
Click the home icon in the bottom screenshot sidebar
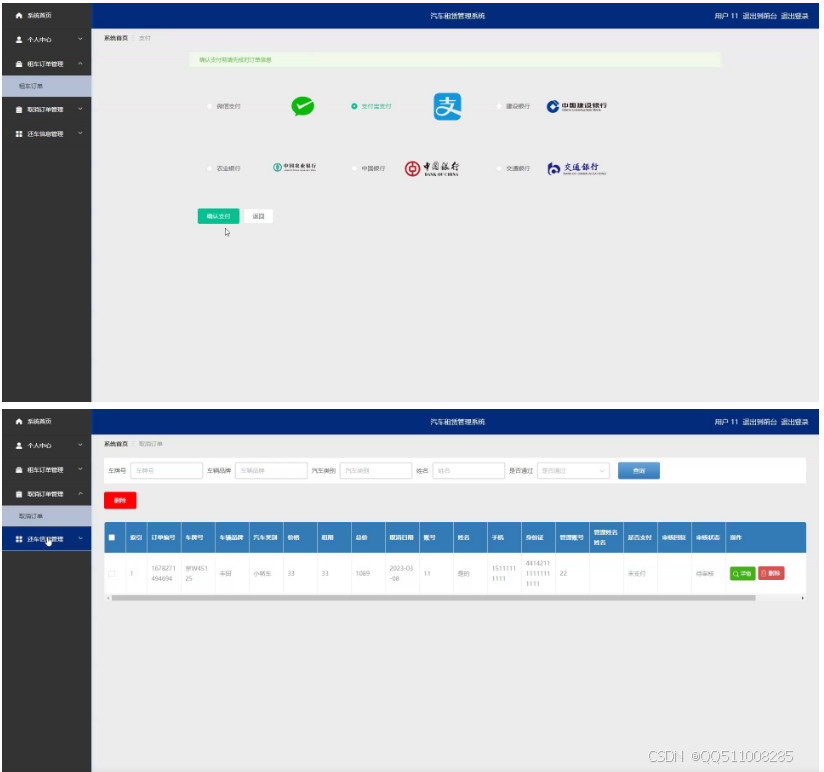(x=19, y=421)
